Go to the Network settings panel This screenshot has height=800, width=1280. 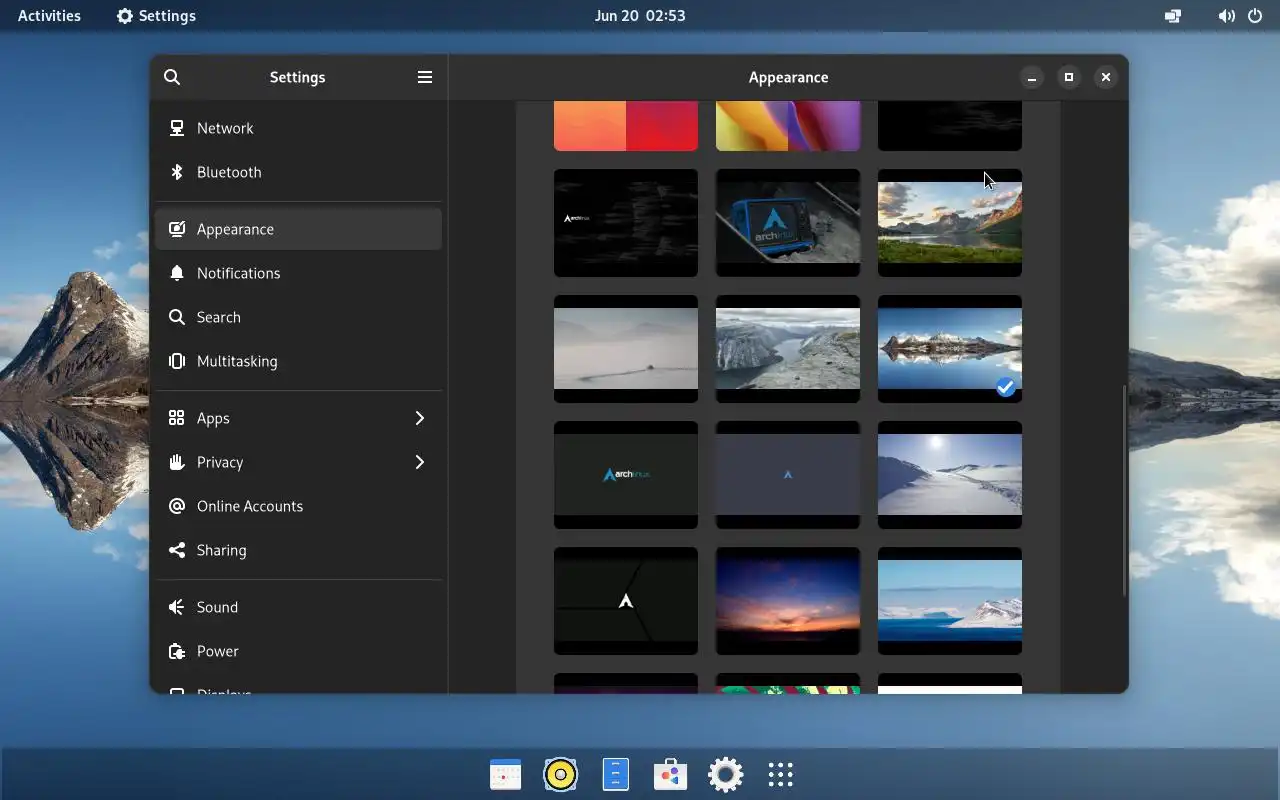298,128
